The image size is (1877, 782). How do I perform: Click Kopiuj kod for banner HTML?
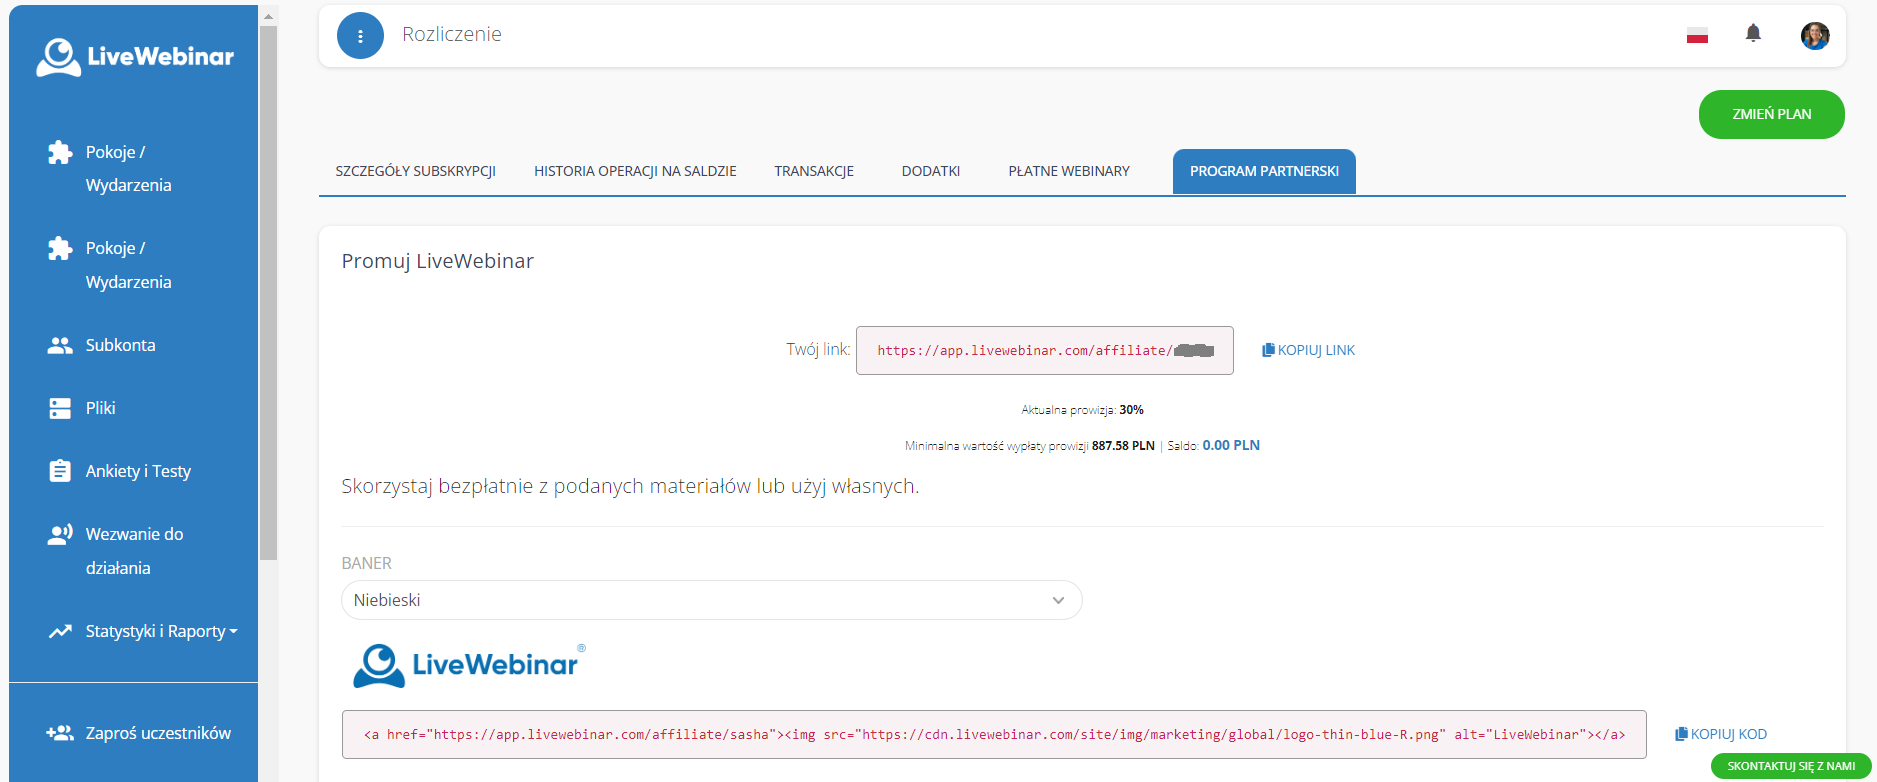point(1721,734)
